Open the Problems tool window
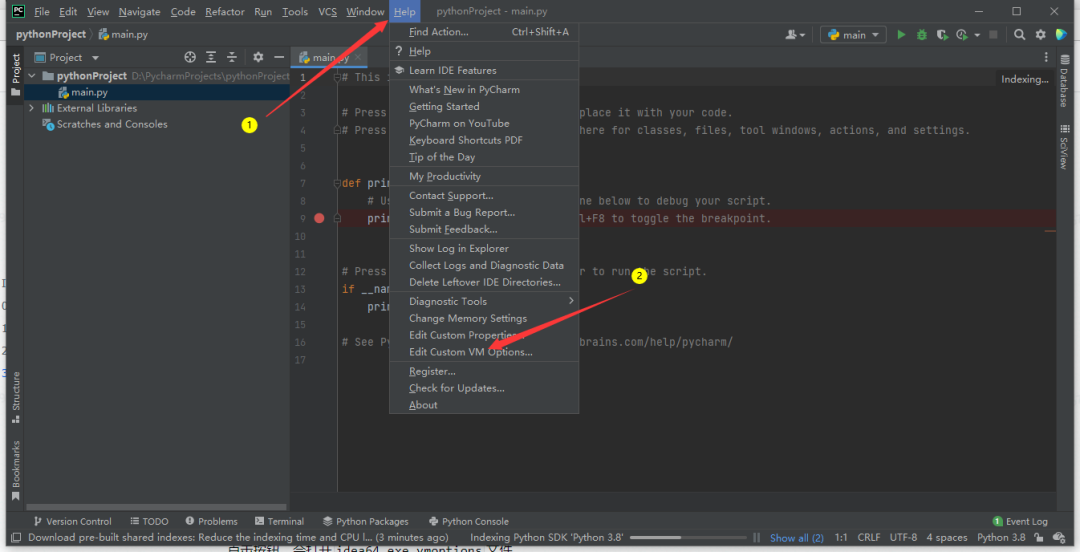This screenshot has width=1080, height=552. pos(211,522)
